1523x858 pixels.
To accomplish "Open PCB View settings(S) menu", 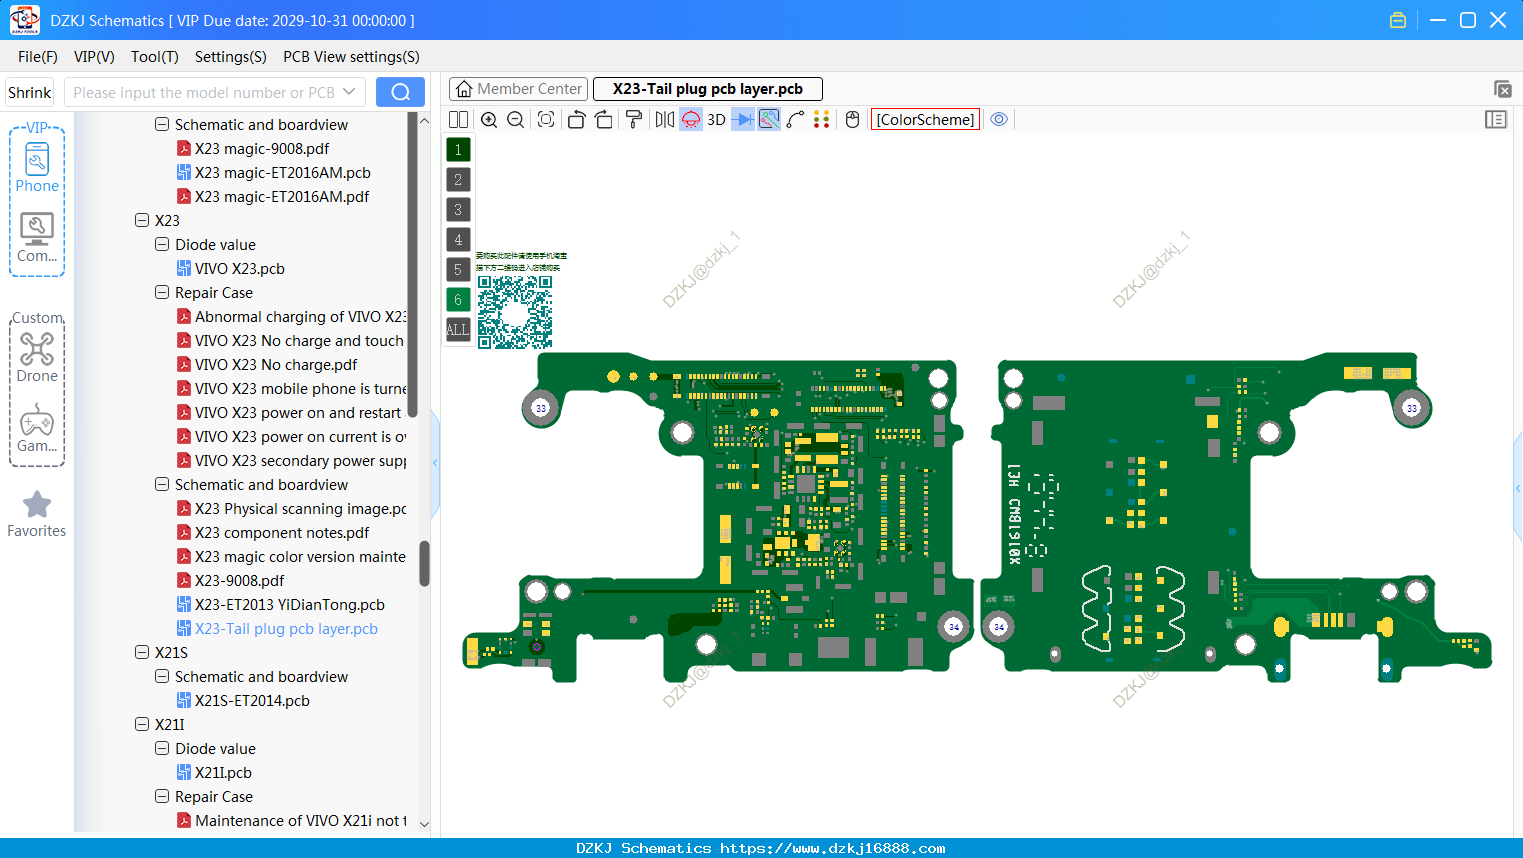I will (351, 57).
